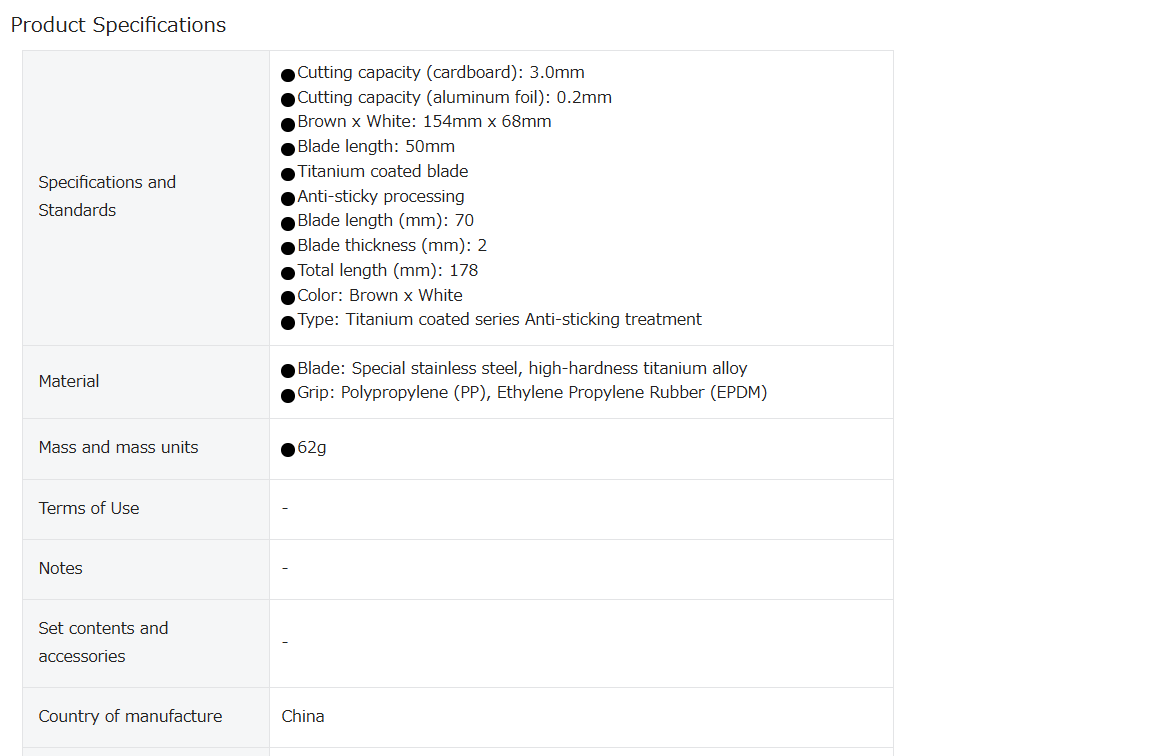Click the Blade: Special stainless steel line

514,369
